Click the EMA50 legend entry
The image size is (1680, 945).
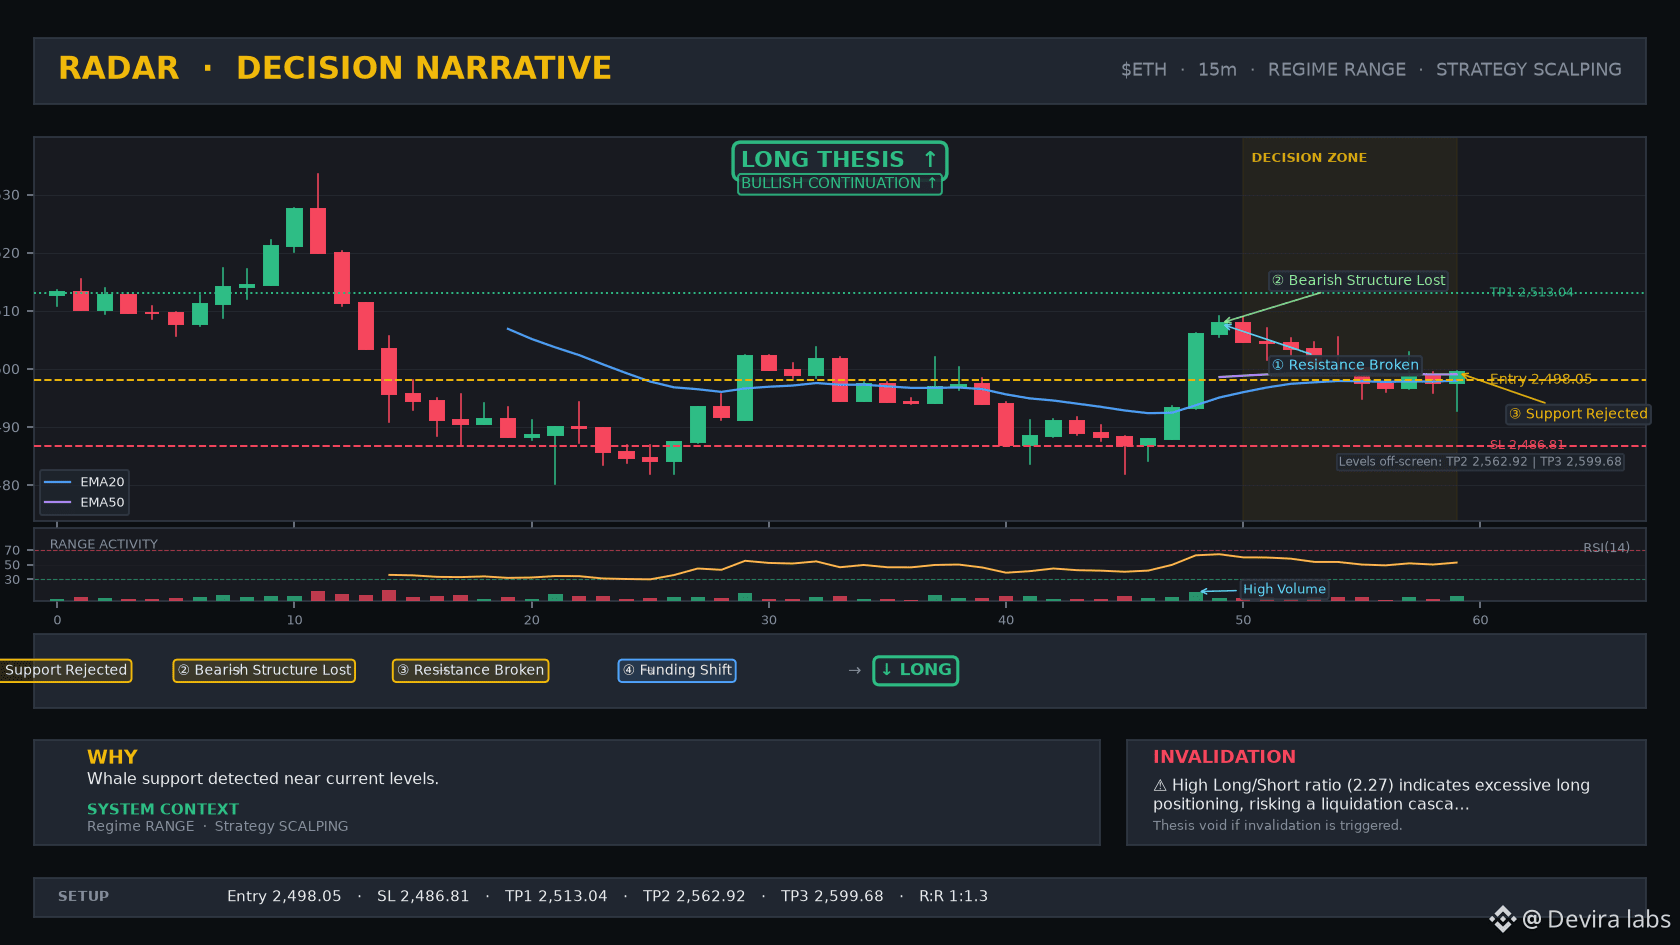coord(85,503)
